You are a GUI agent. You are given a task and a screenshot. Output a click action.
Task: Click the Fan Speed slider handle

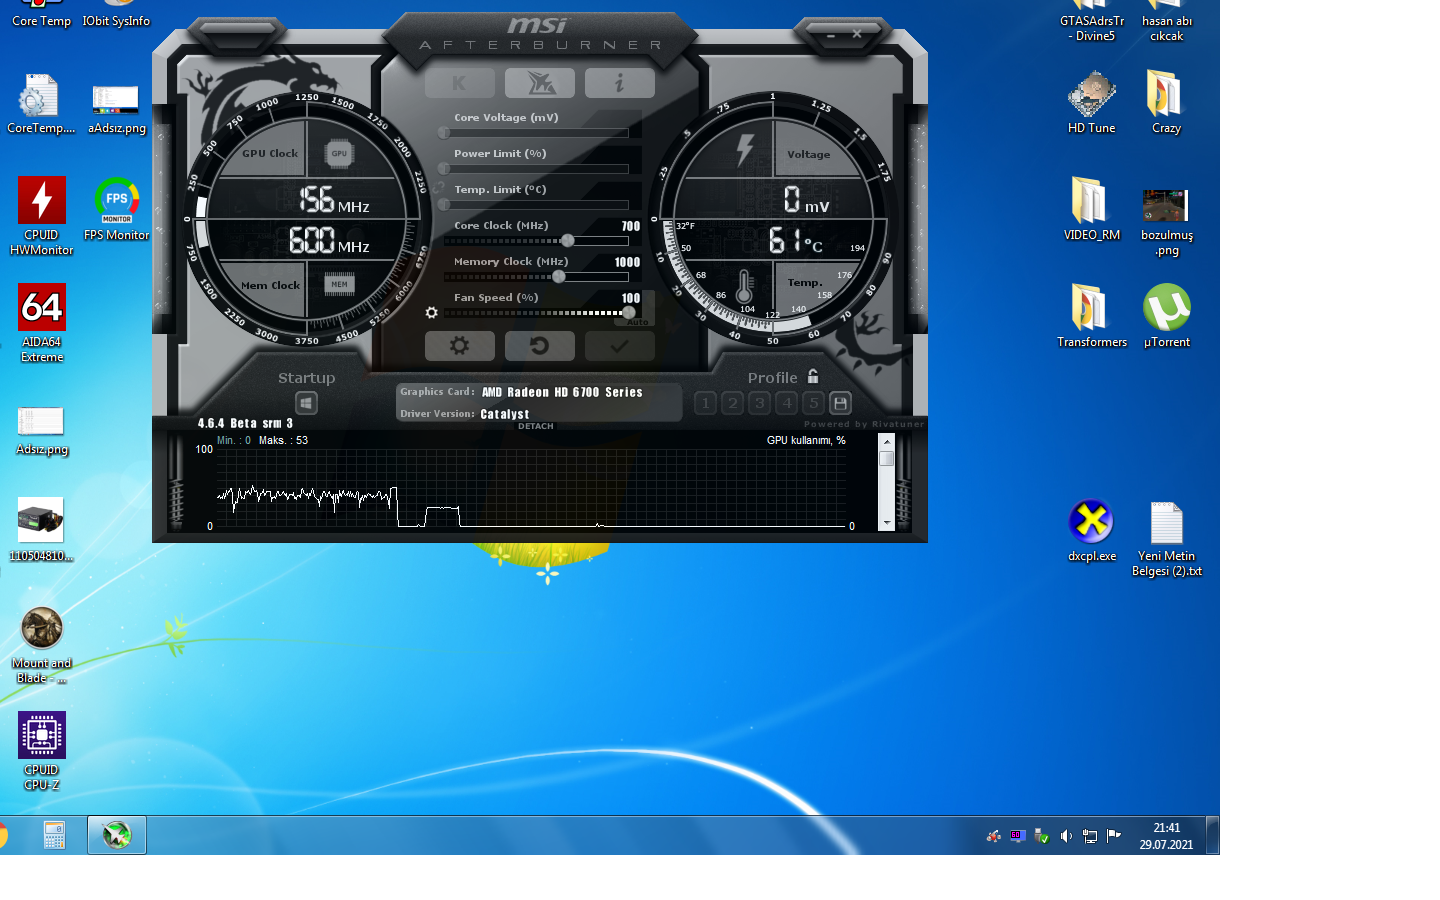[629, 313]
